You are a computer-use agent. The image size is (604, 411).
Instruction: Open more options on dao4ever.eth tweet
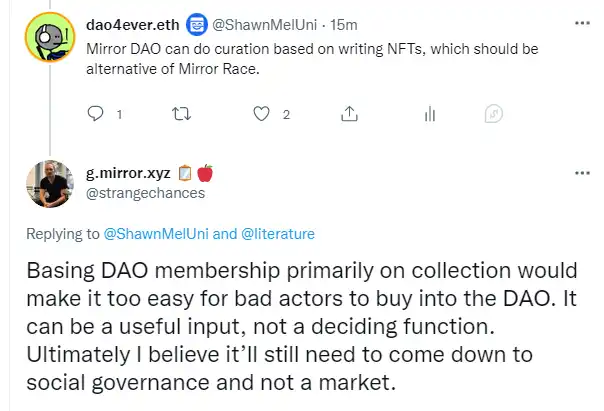coord(582,23)
